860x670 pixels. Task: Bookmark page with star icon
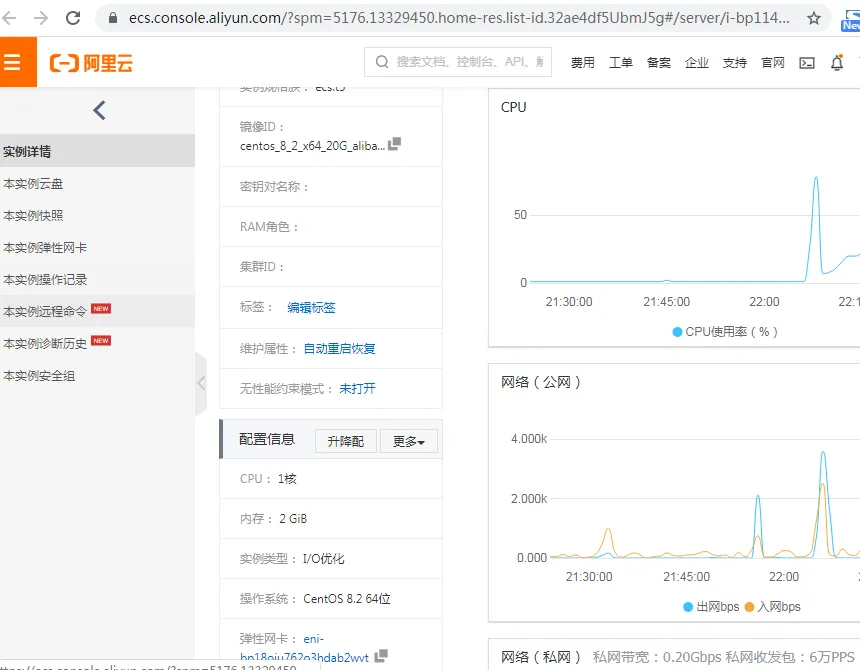point(814,19)
